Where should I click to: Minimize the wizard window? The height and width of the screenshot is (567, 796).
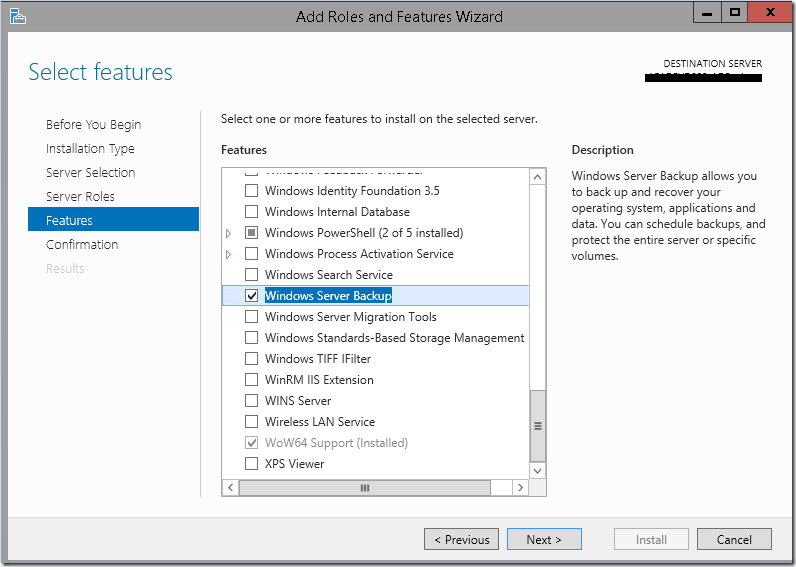pos(707,13)
